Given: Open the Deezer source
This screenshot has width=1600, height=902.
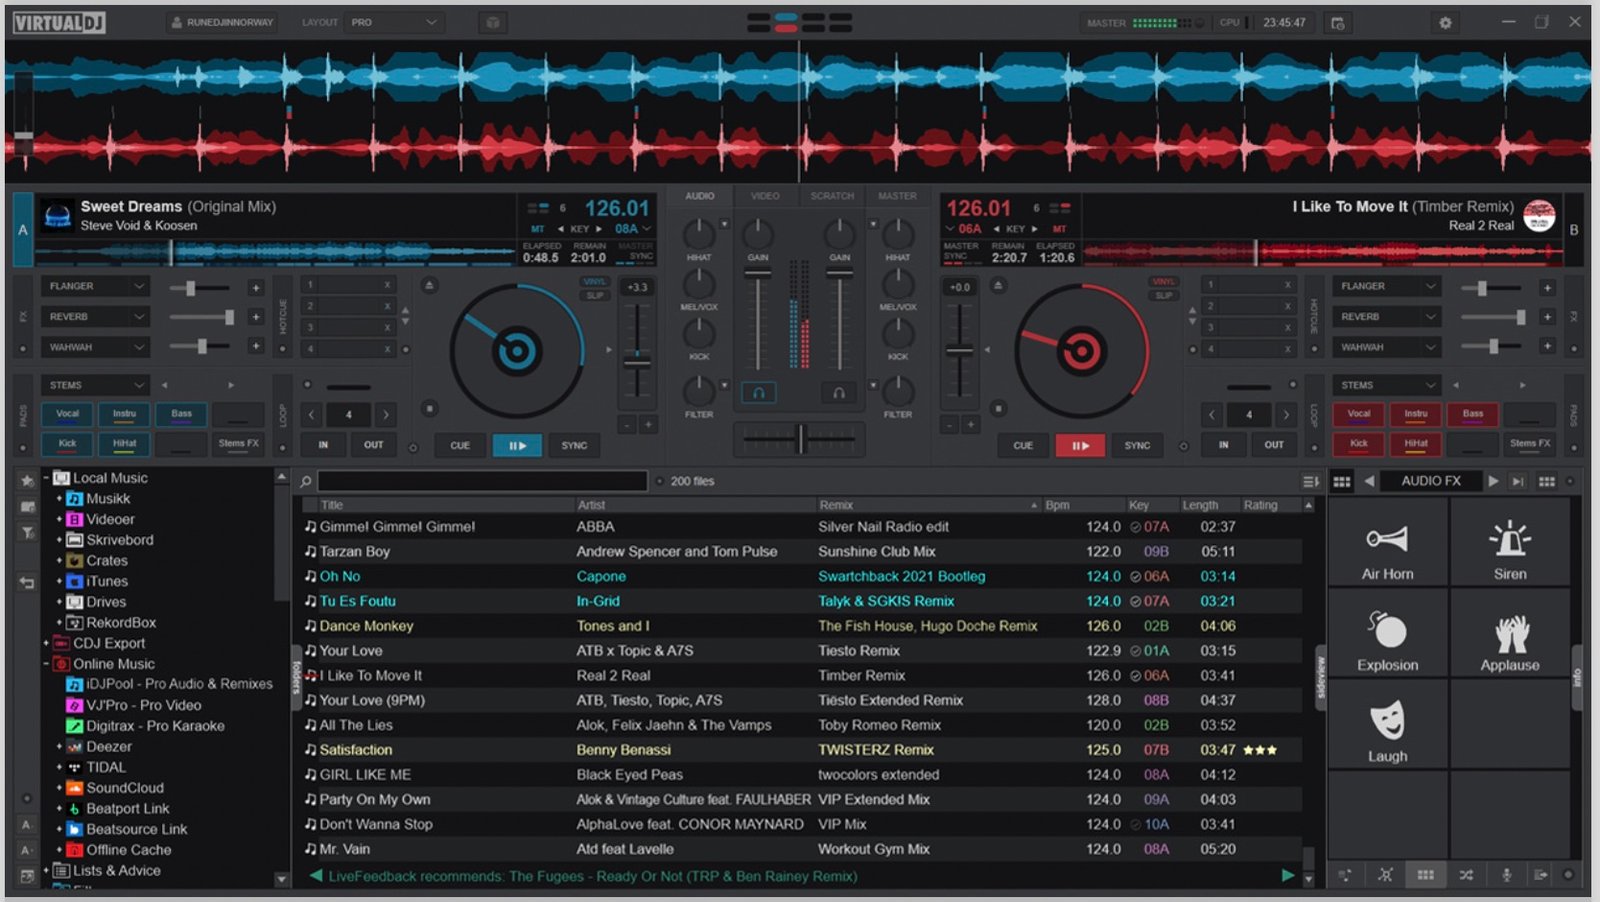Looking at the screenshot, I should point(108,746).
